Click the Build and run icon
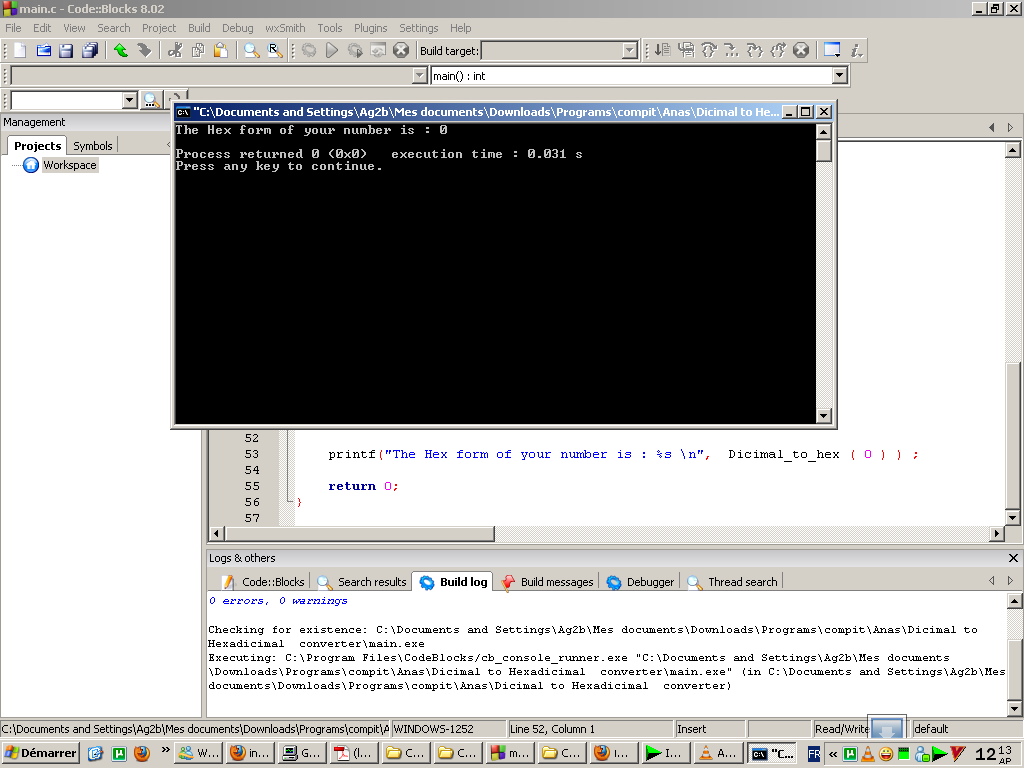The height and width of the screenshot is (768, 1024). point(355,50)
